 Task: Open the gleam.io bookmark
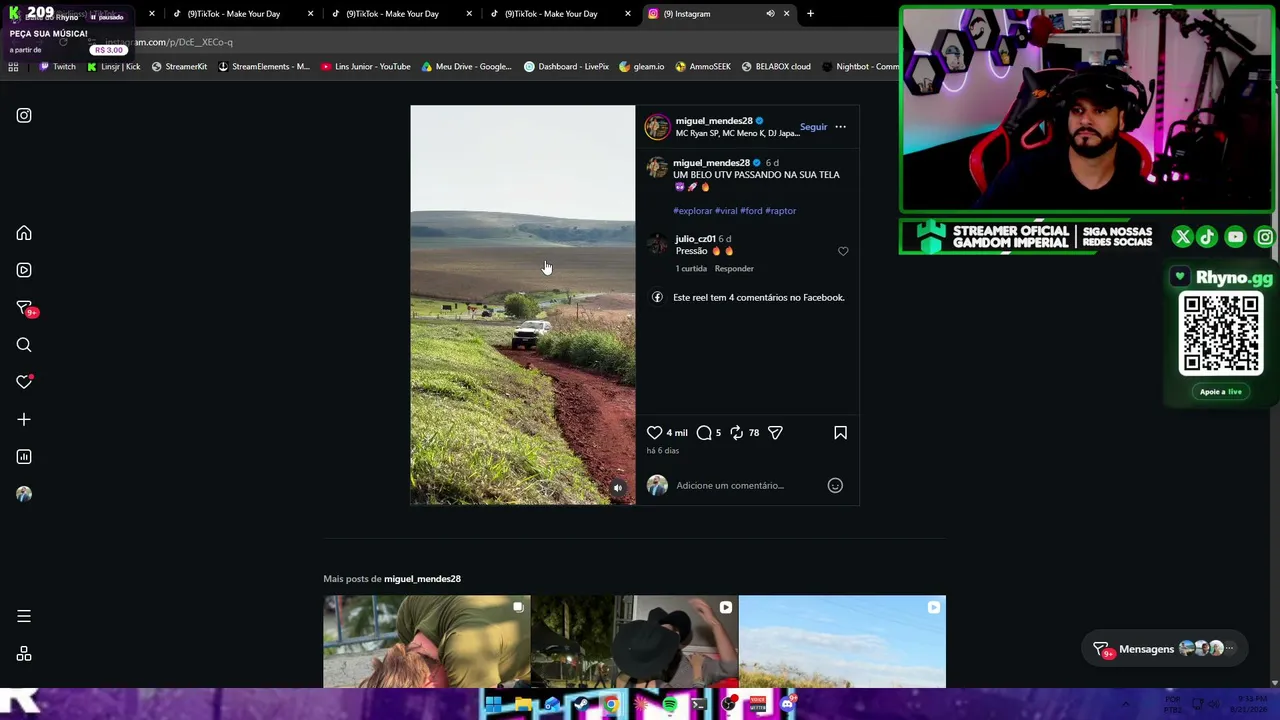pos(642,67)
